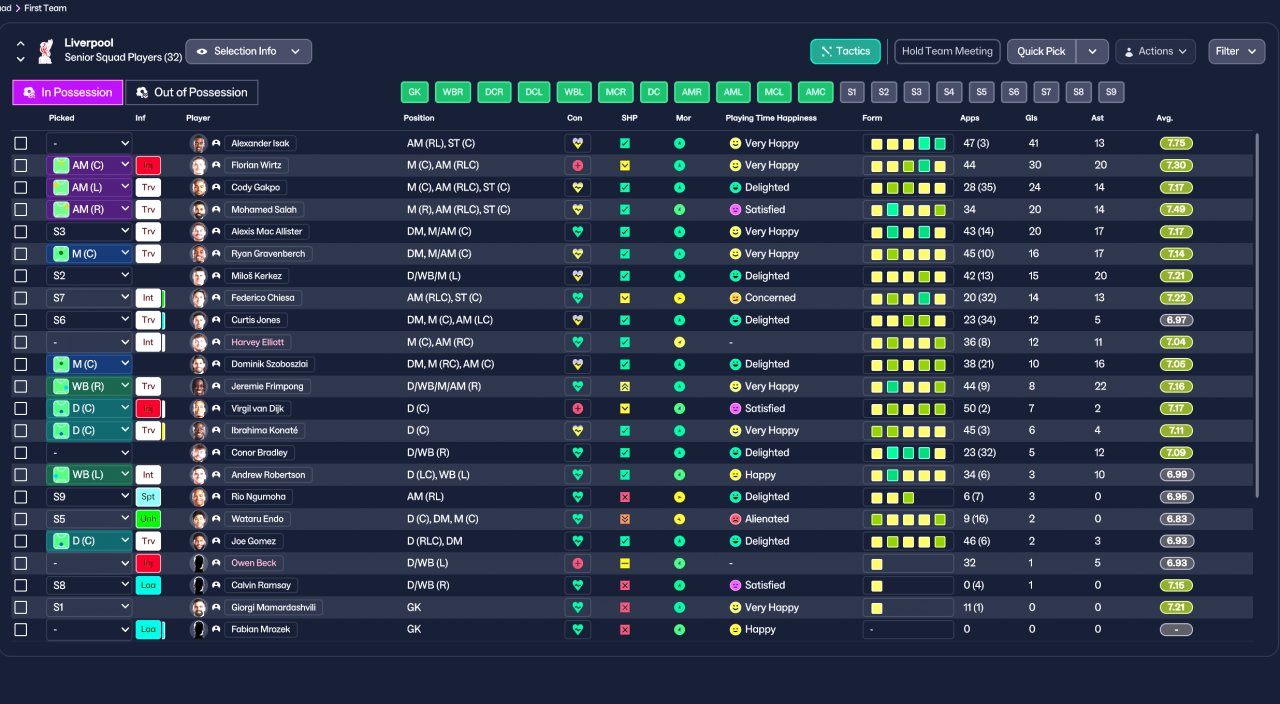Click Florian Wirtz's 7.30 average rating
1280x704 pixels.
(1176, 166)
